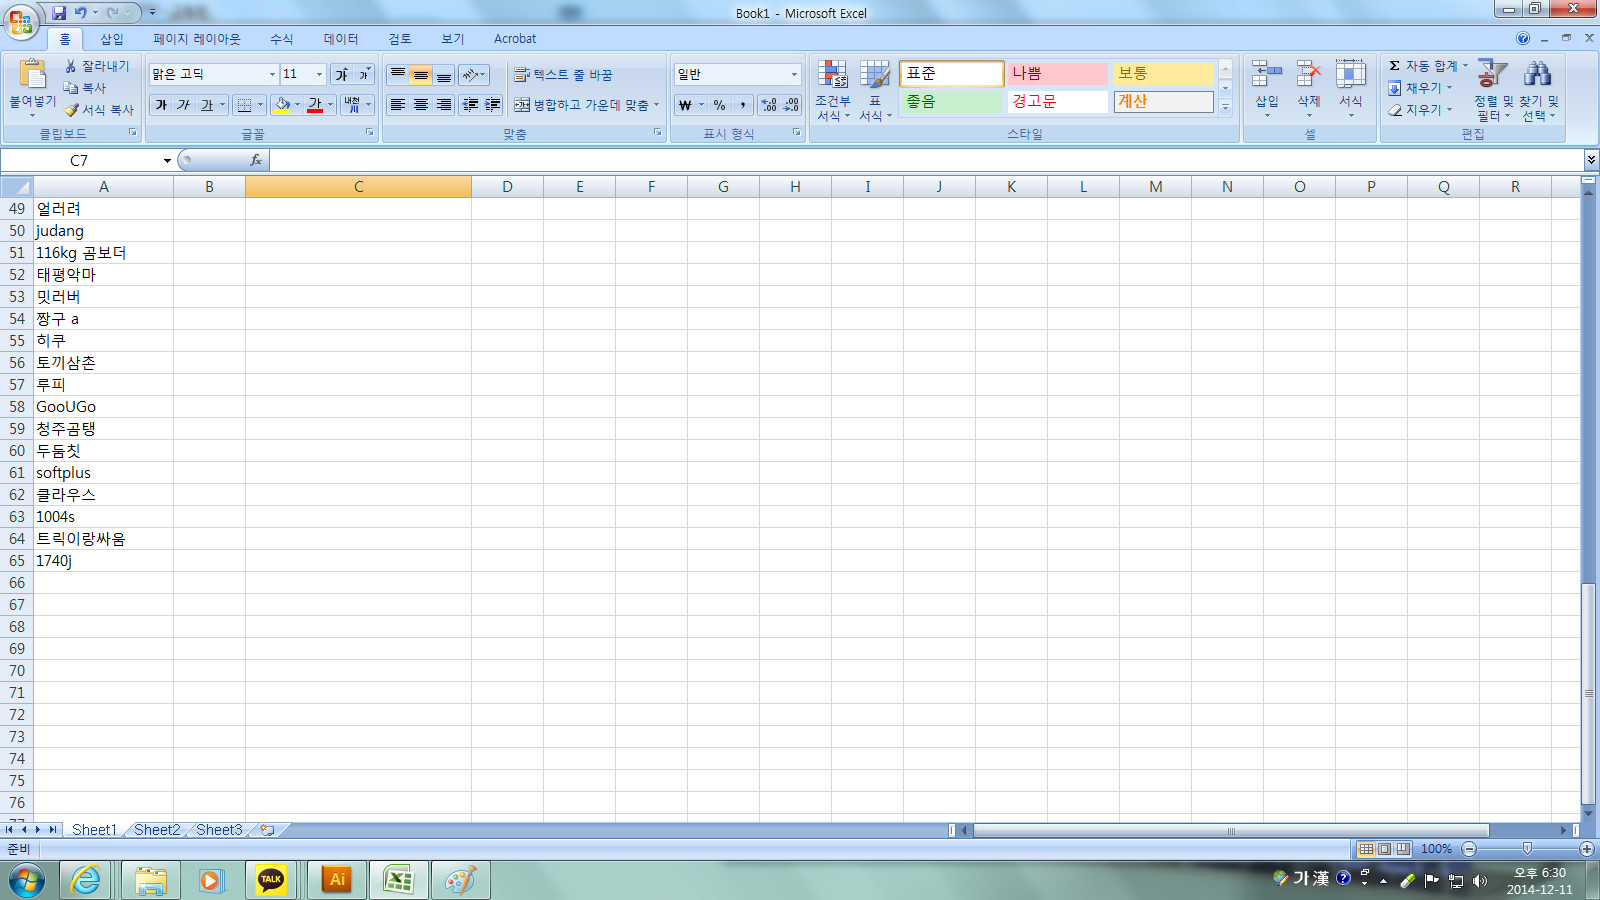Click the red font color icon
This screenshot has height=900, width=1600.
[x=315, y=105]
